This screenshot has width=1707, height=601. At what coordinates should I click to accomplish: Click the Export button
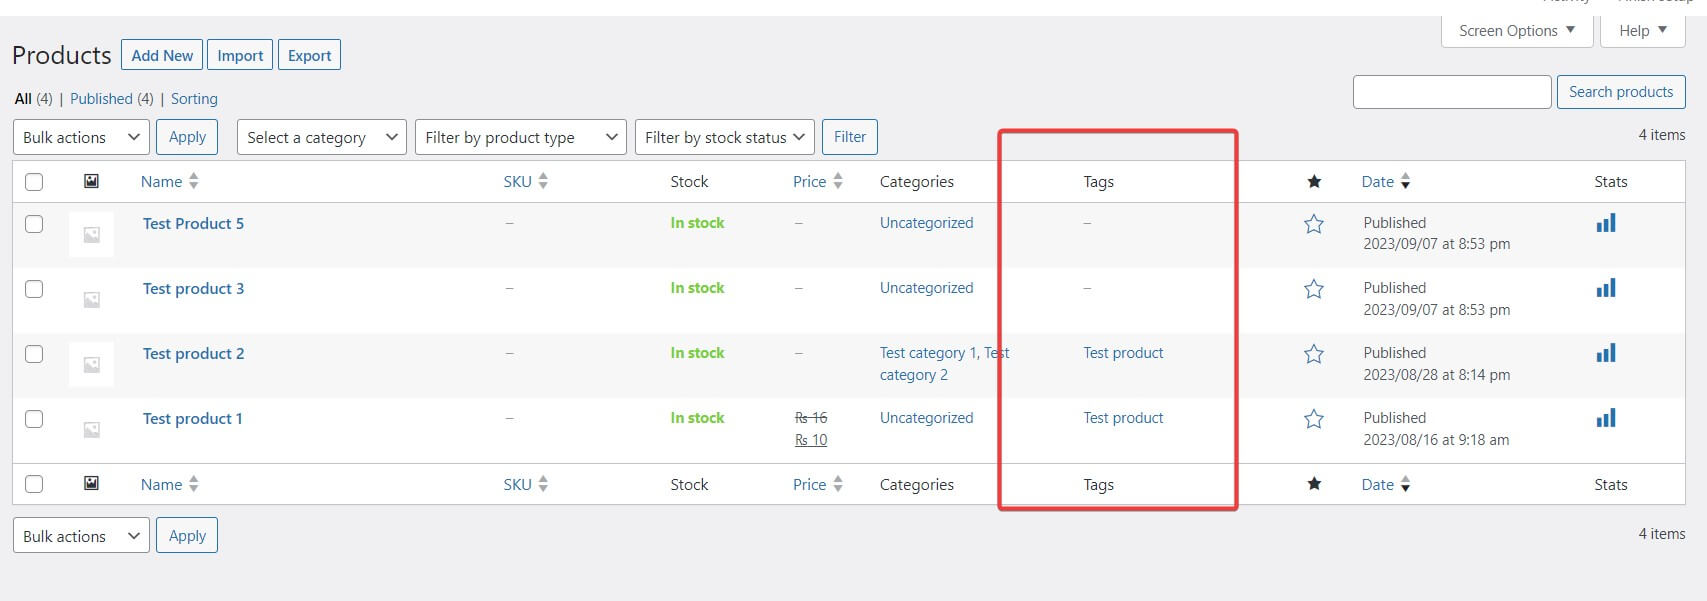tap(309, 55)
